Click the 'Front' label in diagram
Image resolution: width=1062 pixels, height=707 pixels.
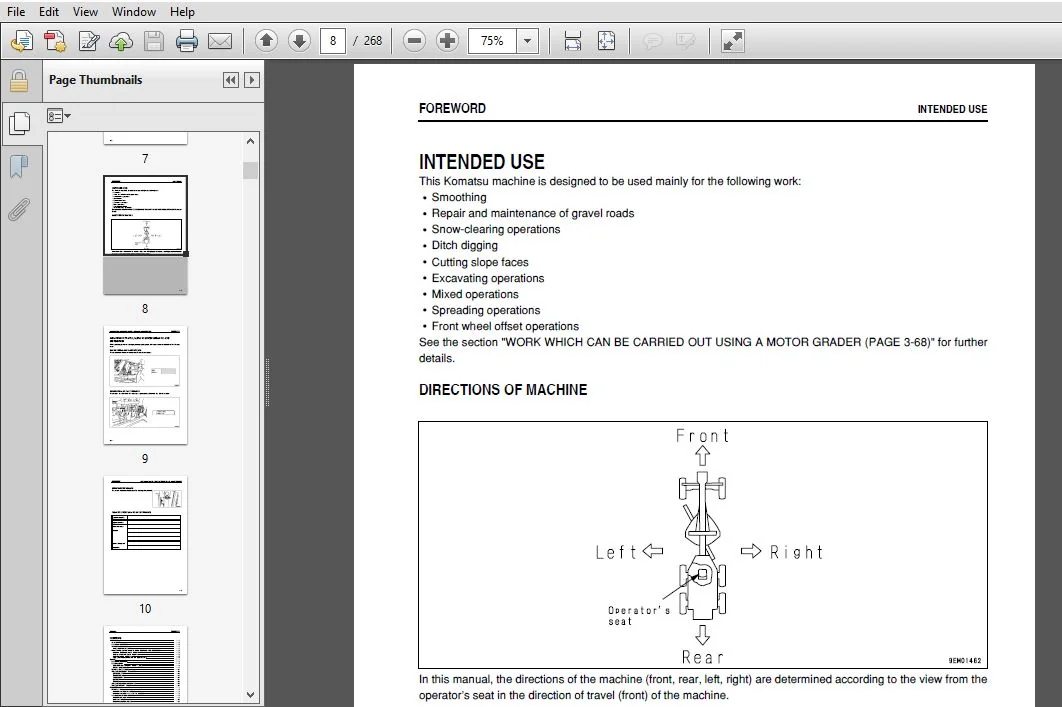[x=702, y=435]
